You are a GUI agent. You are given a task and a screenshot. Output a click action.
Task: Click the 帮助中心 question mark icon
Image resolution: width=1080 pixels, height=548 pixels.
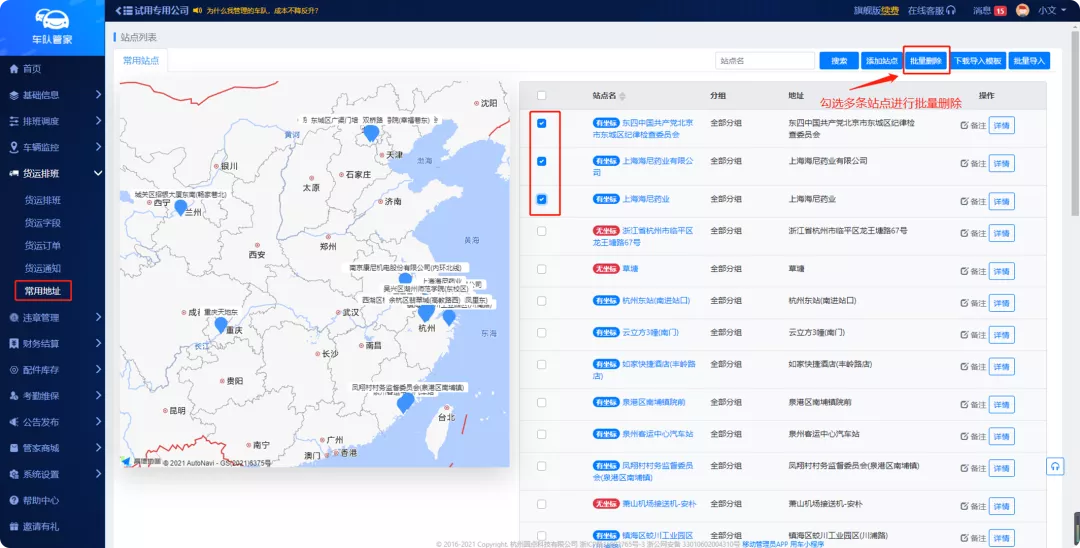pyautogui.click(x=14, y=500)
